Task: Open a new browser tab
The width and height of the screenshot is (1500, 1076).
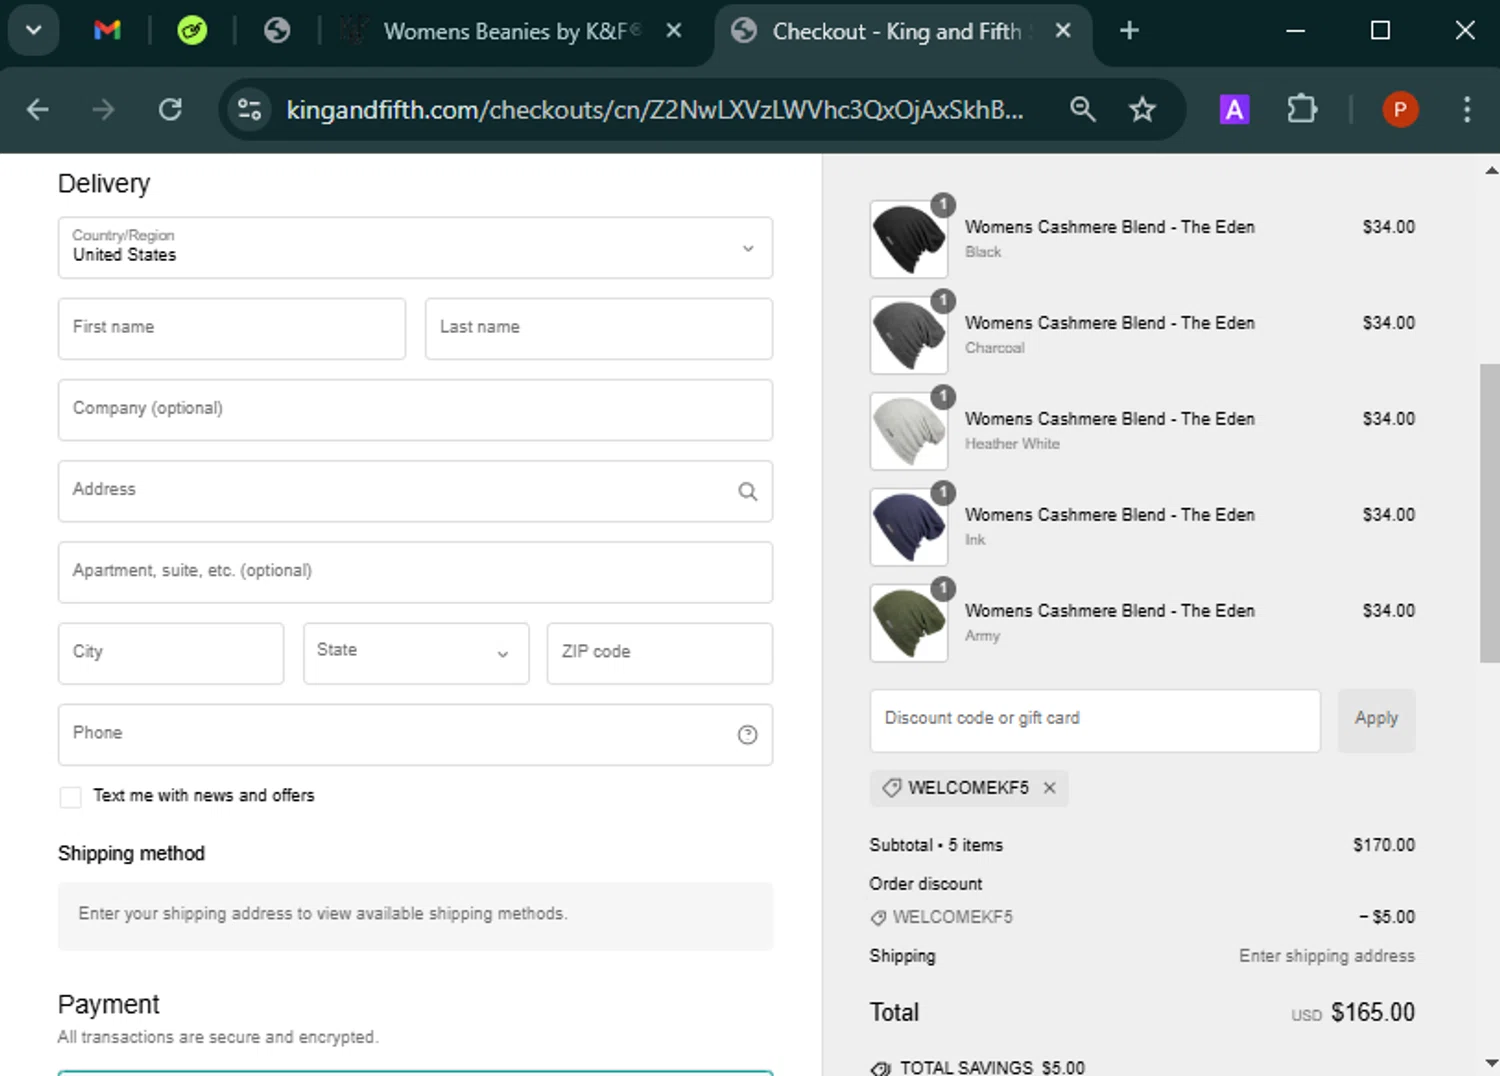Action: click(x=1129, y=31)
